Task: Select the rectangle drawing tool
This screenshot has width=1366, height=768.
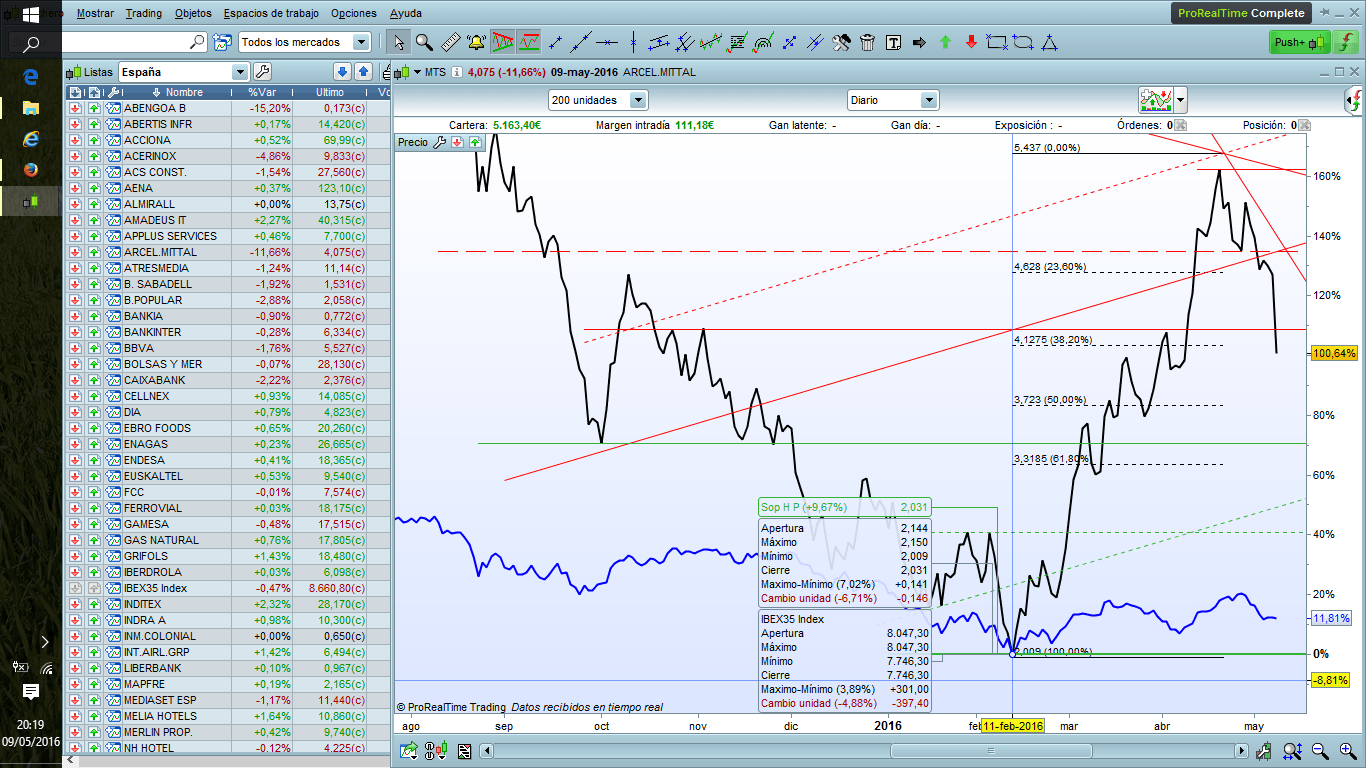Action: (x=997, y=42)
